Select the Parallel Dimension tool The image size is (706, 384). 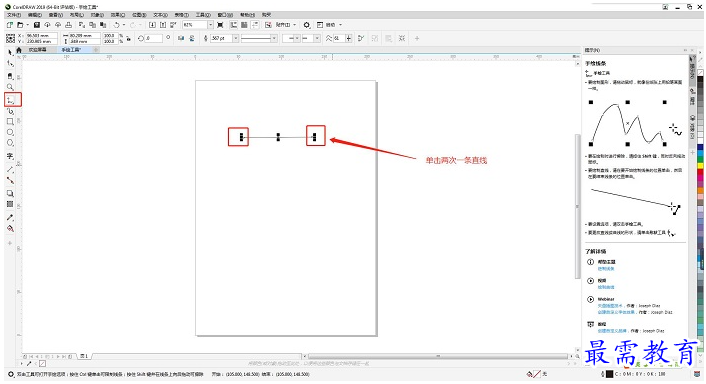pyautogui.click(x=10, y=169)
